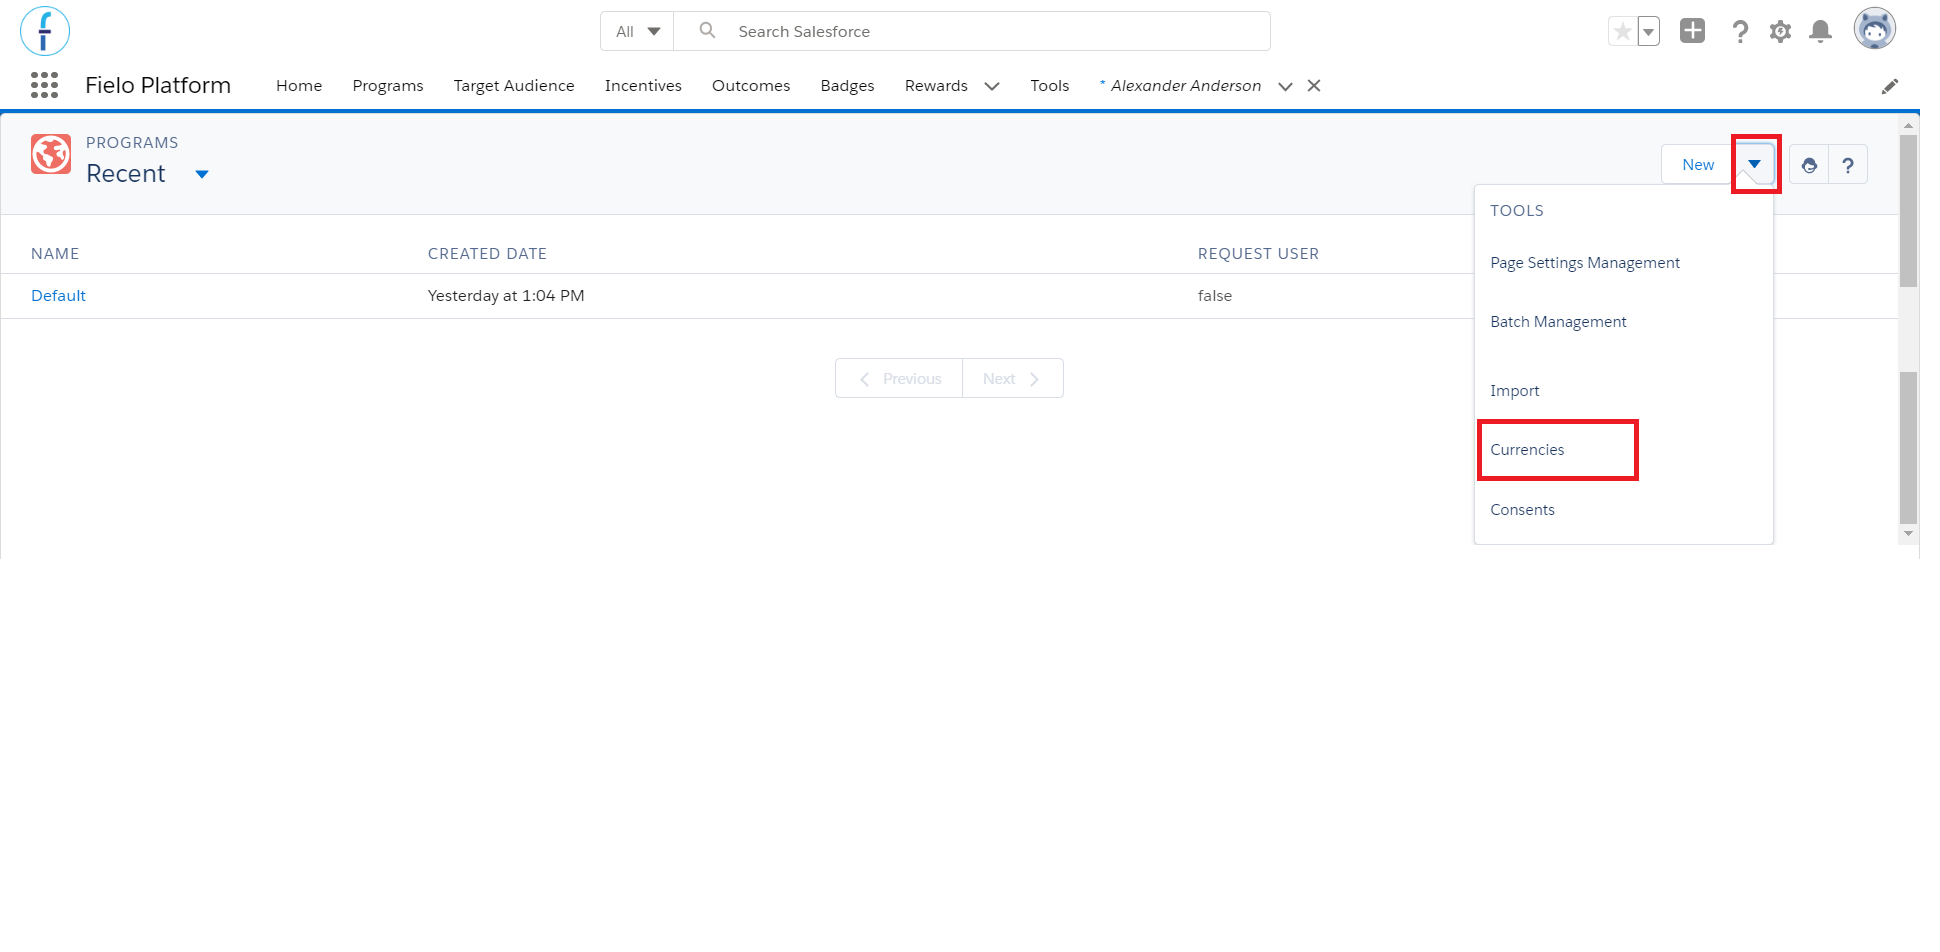The height and width of the screenshot is (952, 1940).
Task: Click the Programs page help icon
Action: [1848, 165]
